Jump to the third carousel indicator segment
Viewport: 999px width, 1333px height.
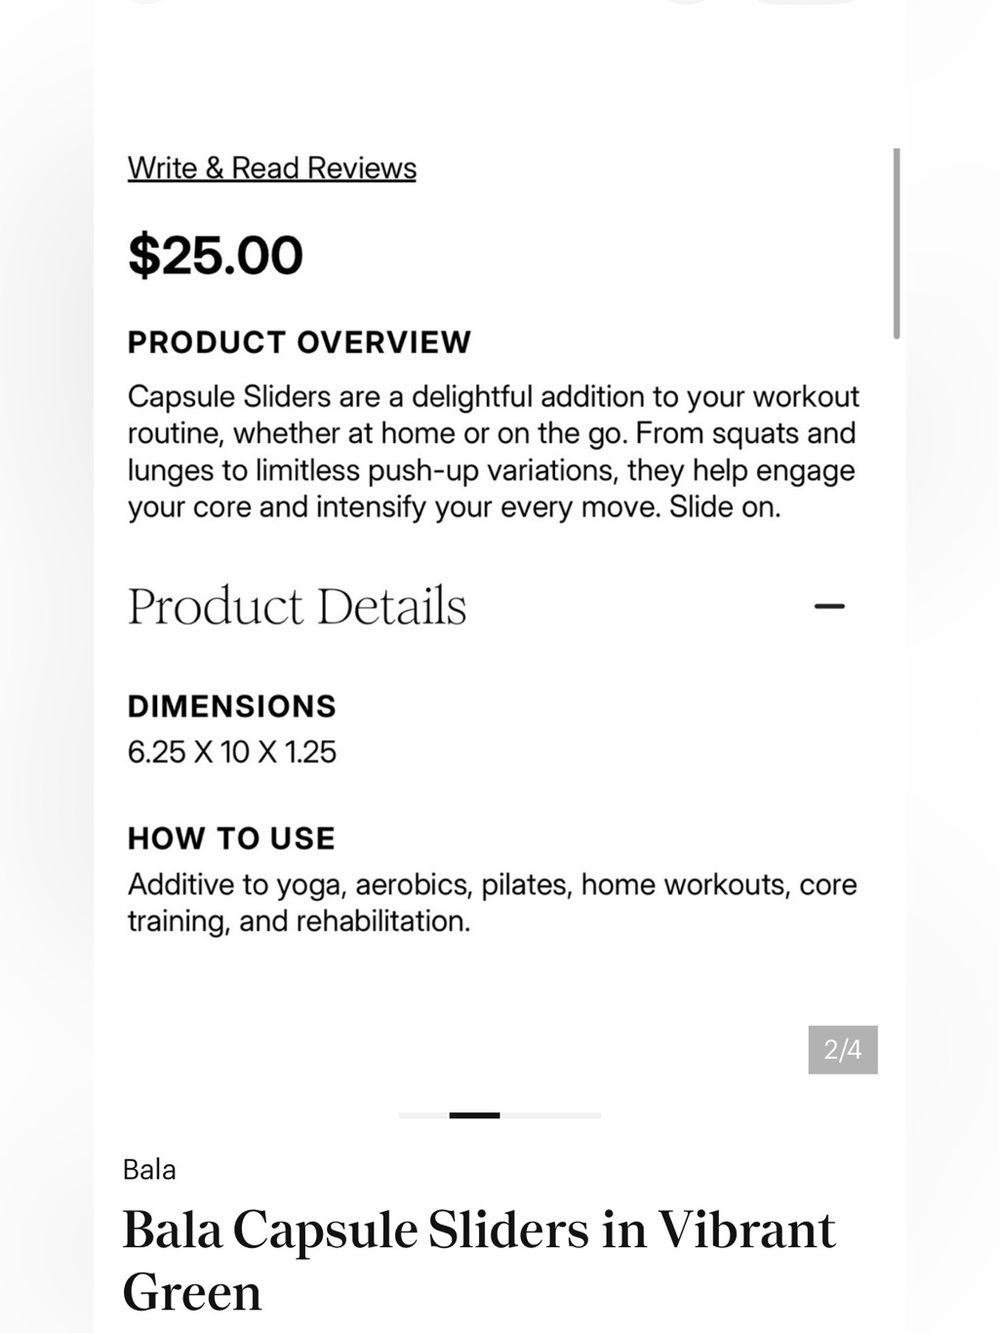click(525, 1115)
